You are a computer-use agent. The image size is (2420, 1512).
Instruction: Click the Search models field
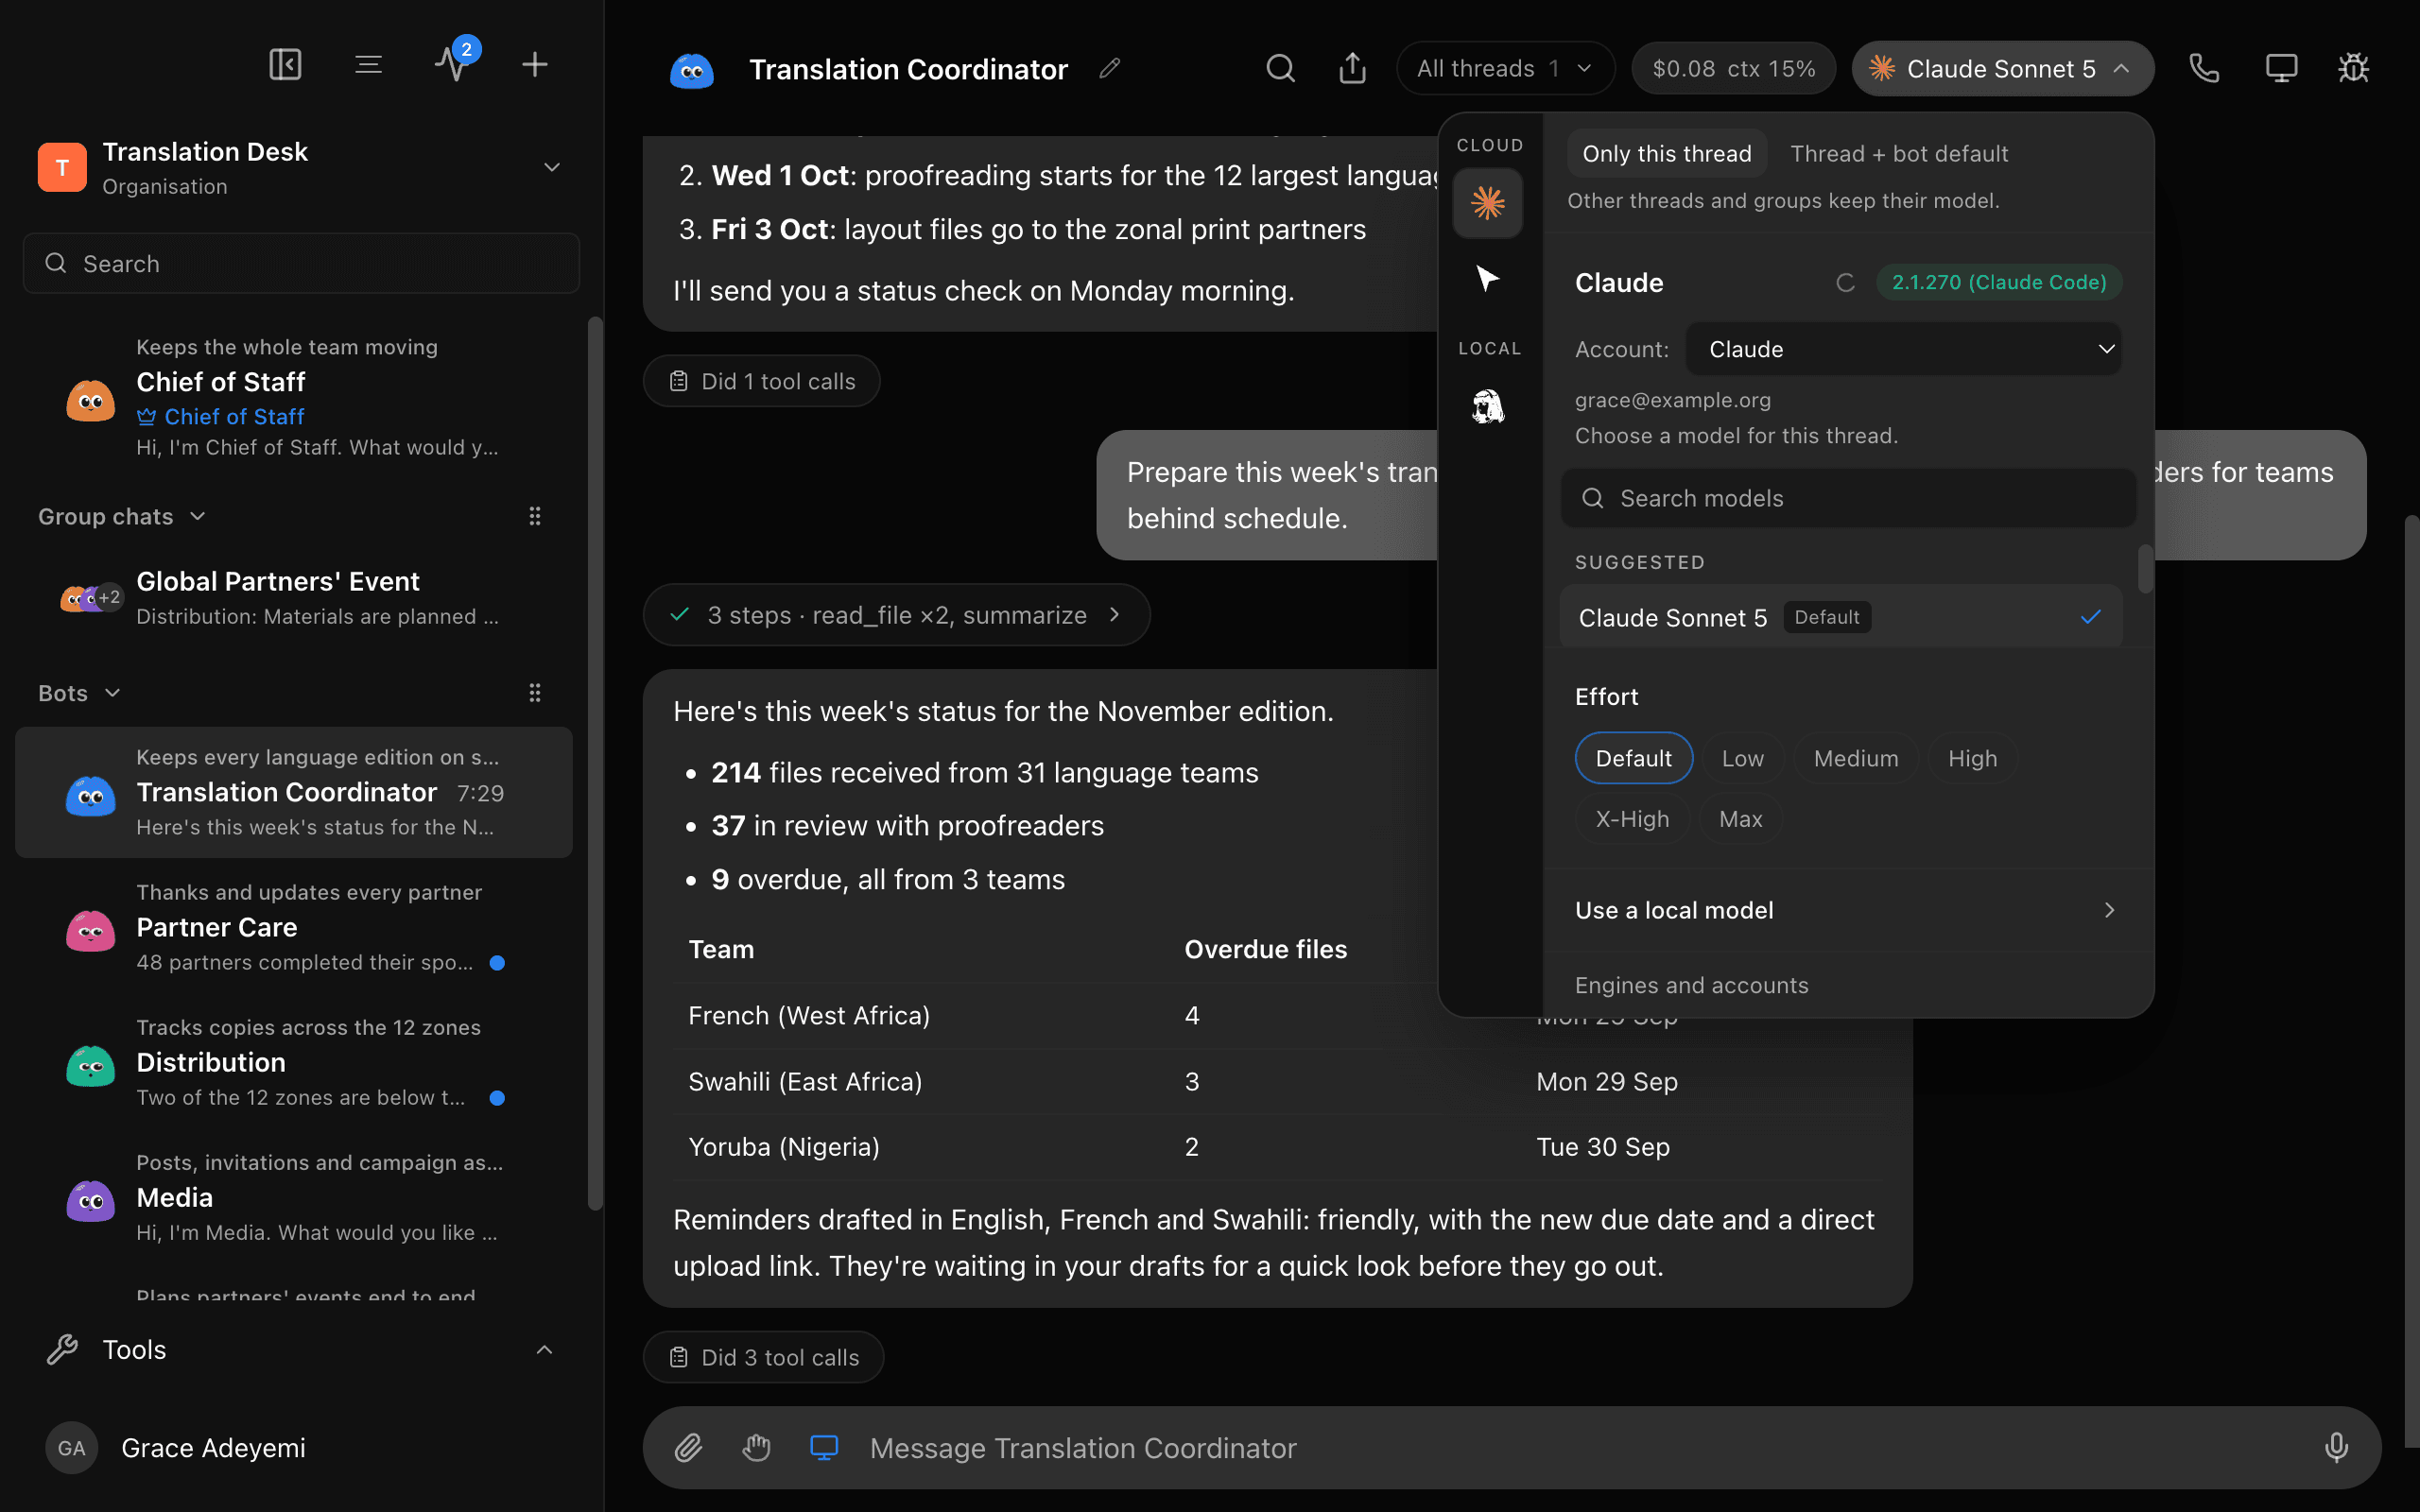1847,498
